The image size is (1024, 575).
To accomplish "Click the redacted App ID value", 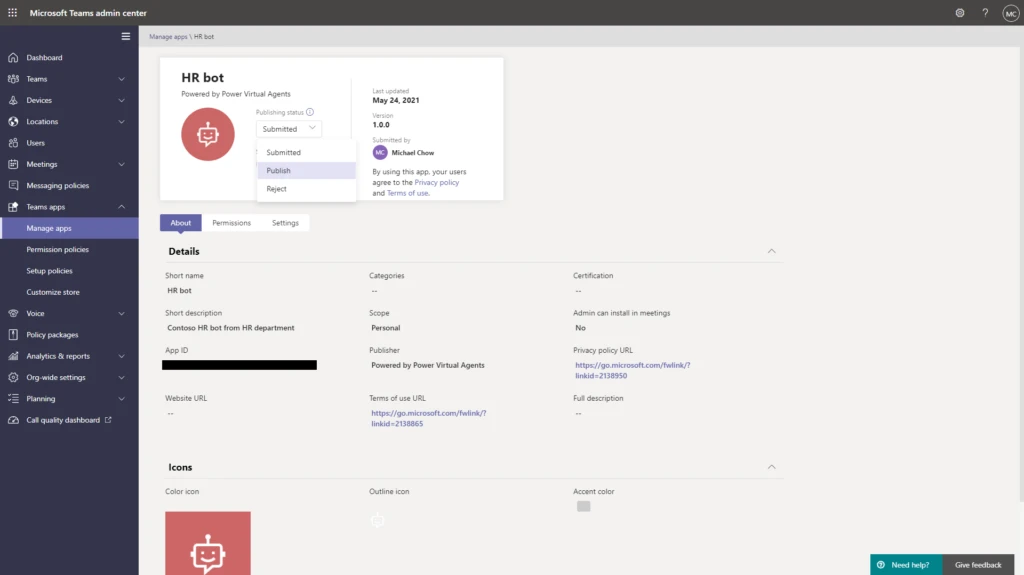I will click(x=240, y=365).
